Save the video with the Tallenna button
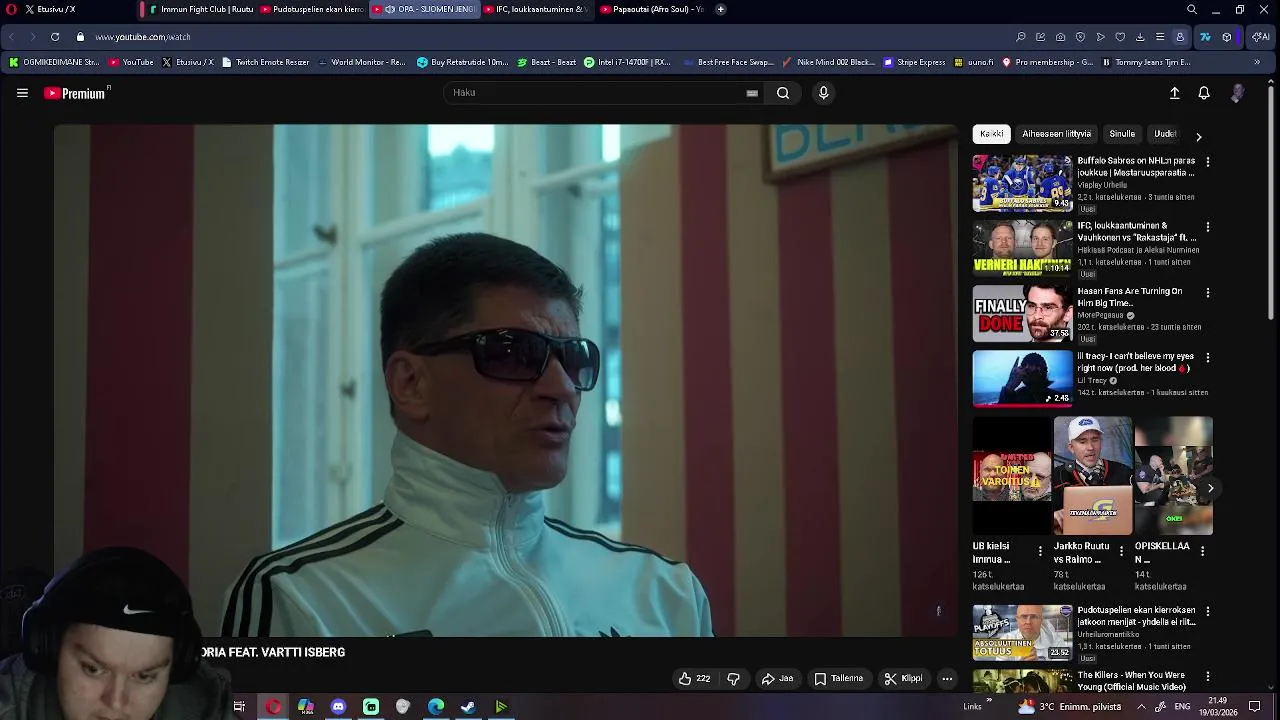This screenshot has height=720, width=1280. pos(838,678)
